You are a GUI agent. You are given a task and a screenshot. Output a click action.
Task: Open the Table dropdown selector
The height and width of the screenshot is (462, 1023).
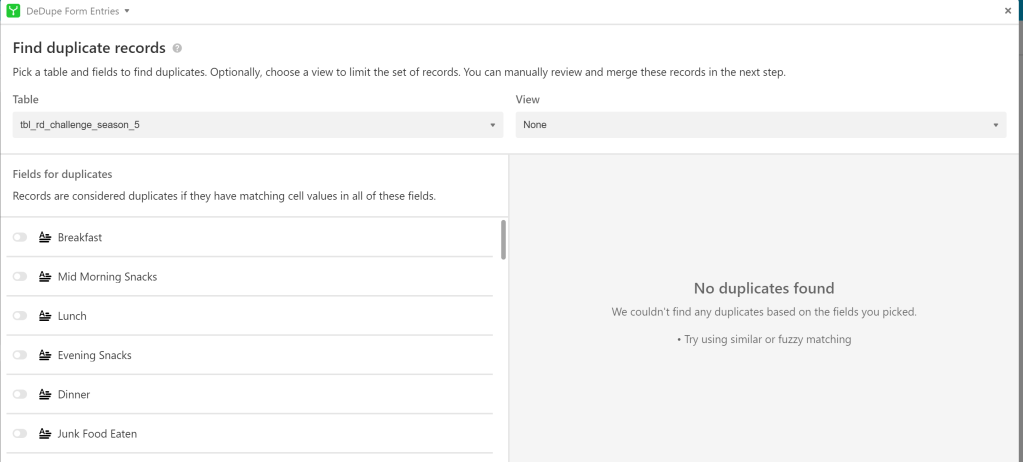point(258,125)
